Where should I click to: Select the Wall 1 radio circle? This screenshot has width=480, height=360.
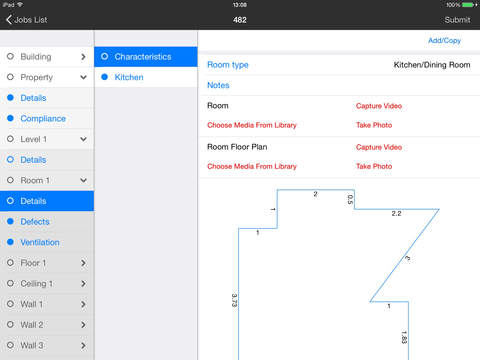pos(10,304)
